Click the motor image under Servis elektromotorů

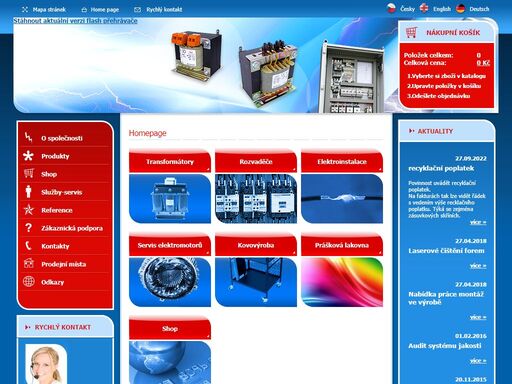pos(170,282)
